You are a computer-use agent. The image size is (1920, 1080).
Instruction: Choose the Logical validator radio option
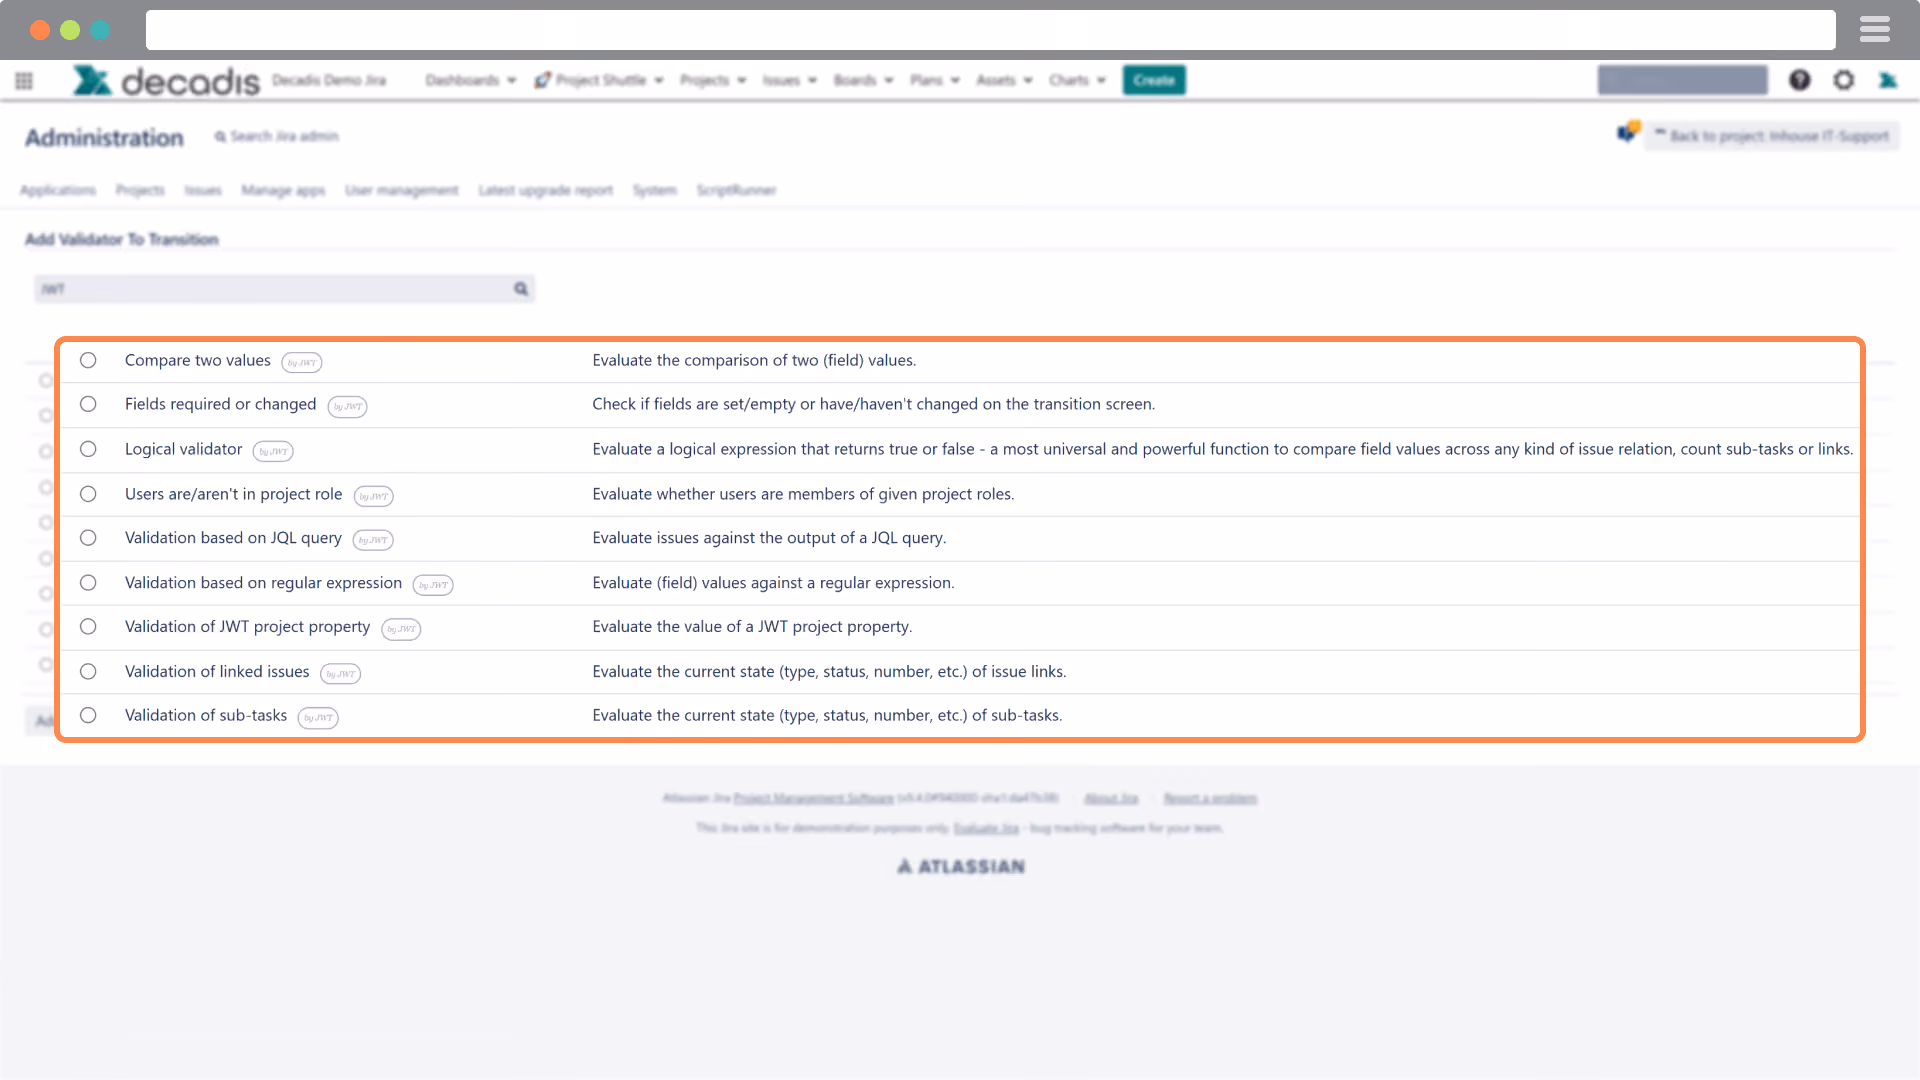(88, 449)
